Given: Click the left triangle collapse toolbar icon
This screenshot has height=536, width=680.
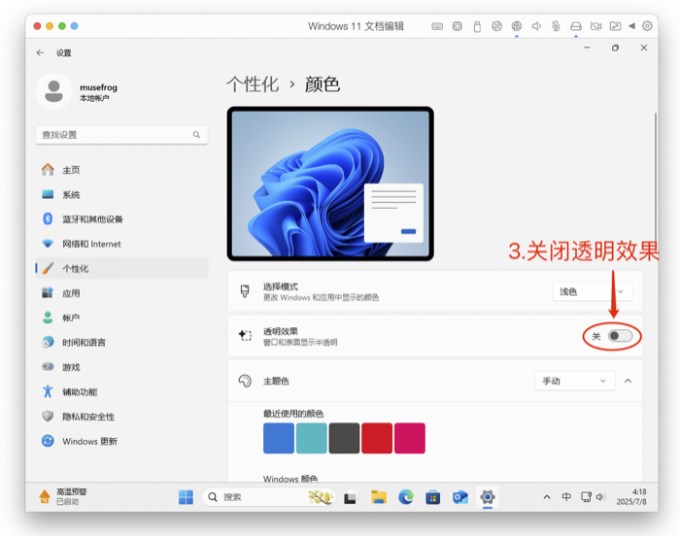Looking at the screenshot, I should click(x=632, y=26).
